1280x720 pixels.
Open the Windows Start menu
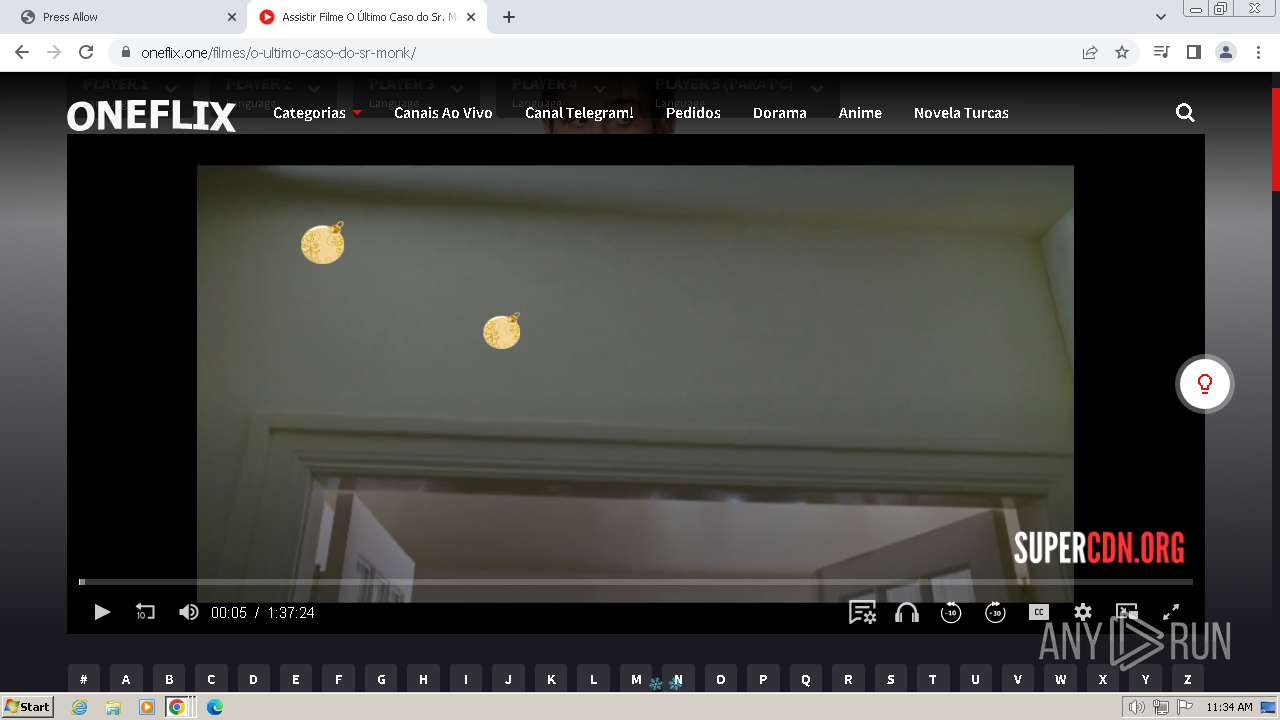[28, 707]
